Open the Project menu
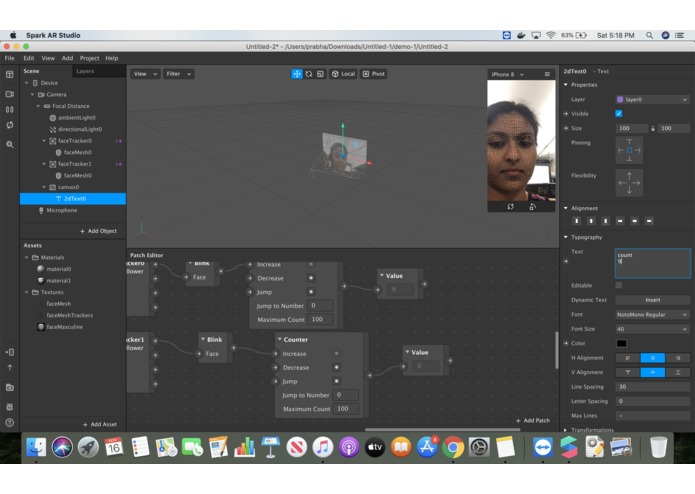The width and height of the screenshot is (695, 494). (x=90, y=58)
